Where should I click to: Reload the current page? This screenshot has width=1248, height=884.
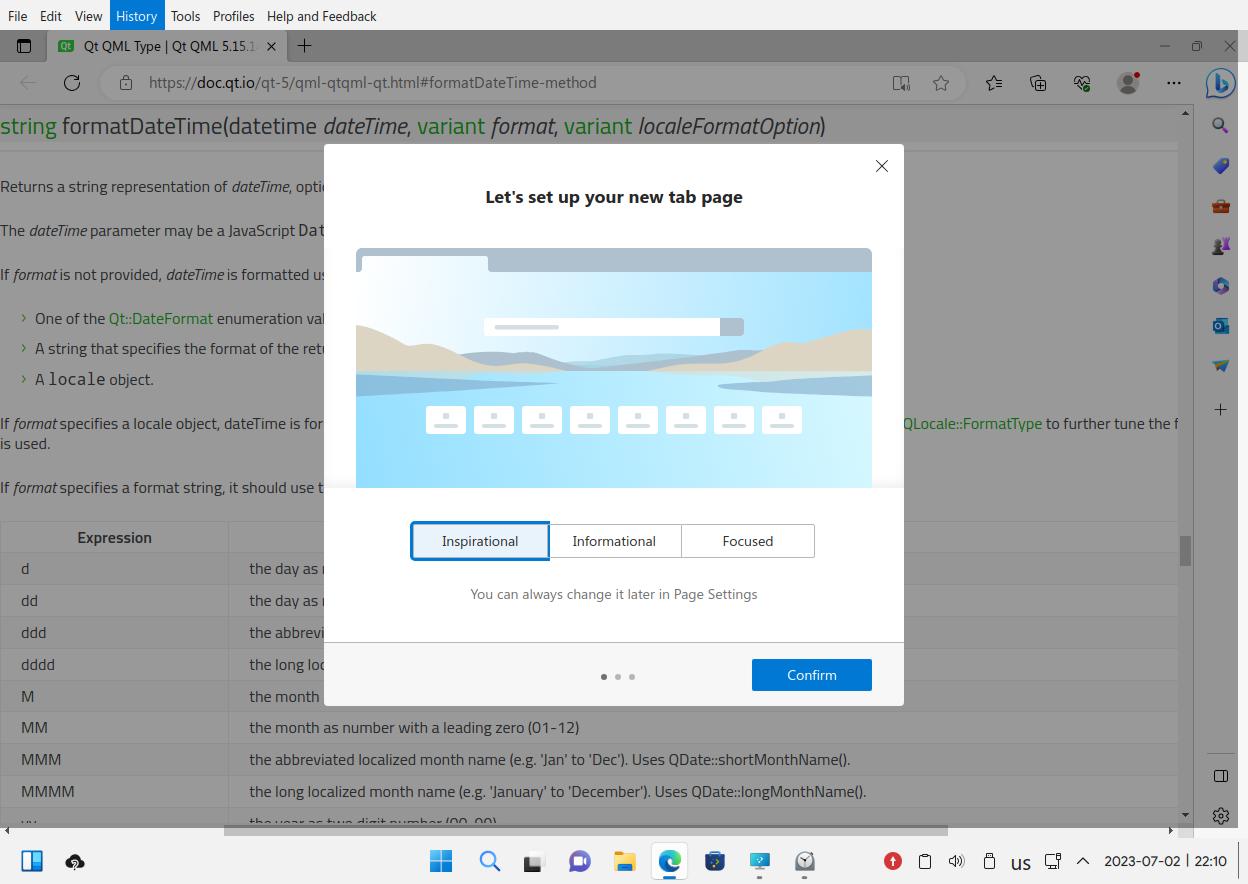point(72,83)
